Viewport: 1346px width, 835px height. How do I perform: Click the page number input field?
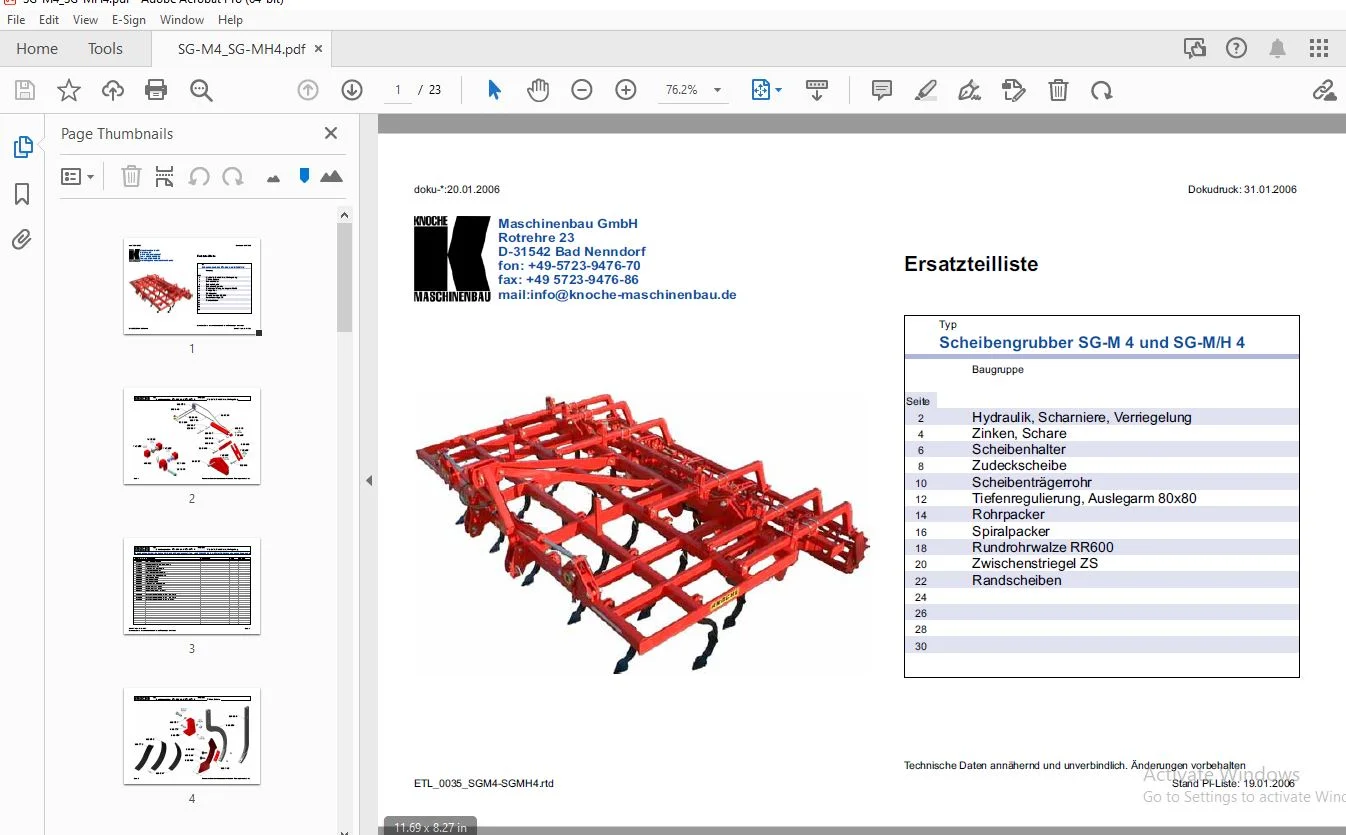click(x=397, y=90)
